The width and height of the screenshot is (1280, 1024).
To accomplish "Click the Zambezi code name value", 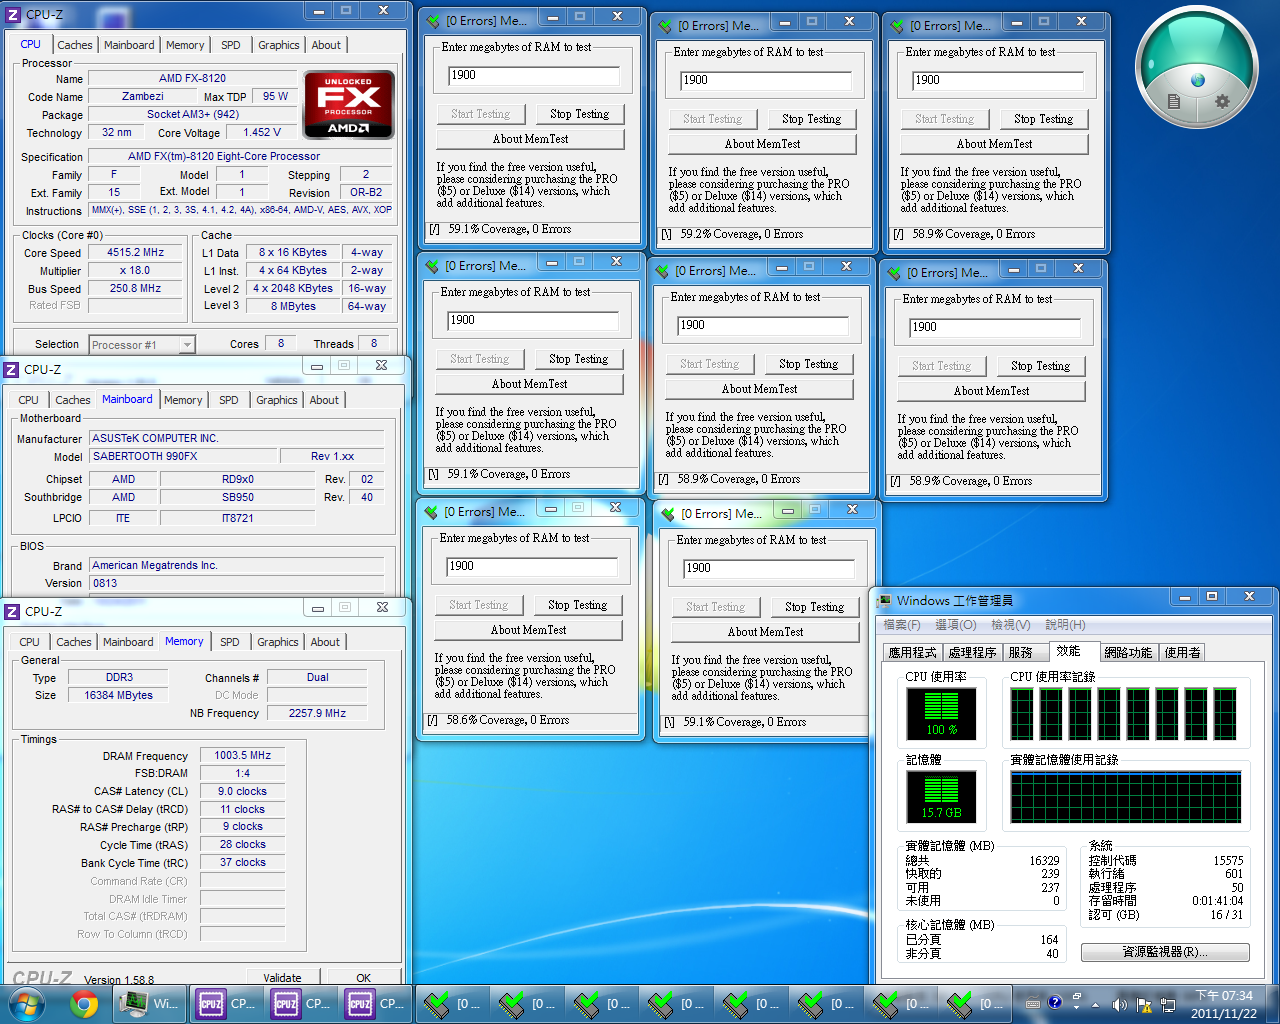I will tap(143, 96).
